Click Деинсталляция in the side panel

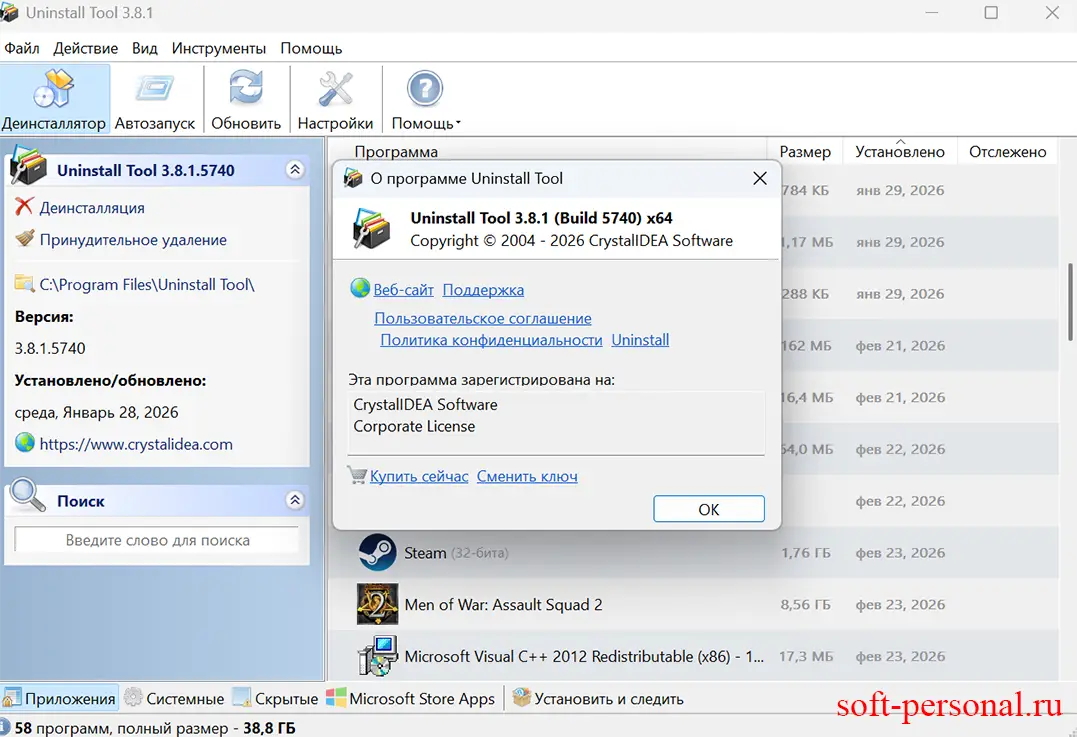pyautogui.click(x=92, y=207)
